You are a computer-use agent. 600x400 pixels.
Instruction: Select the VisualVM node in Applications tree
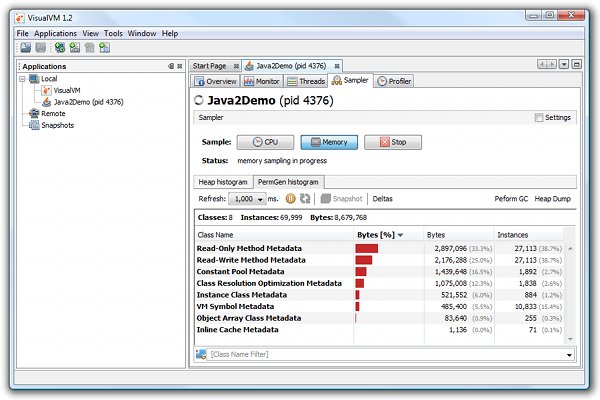68,90
